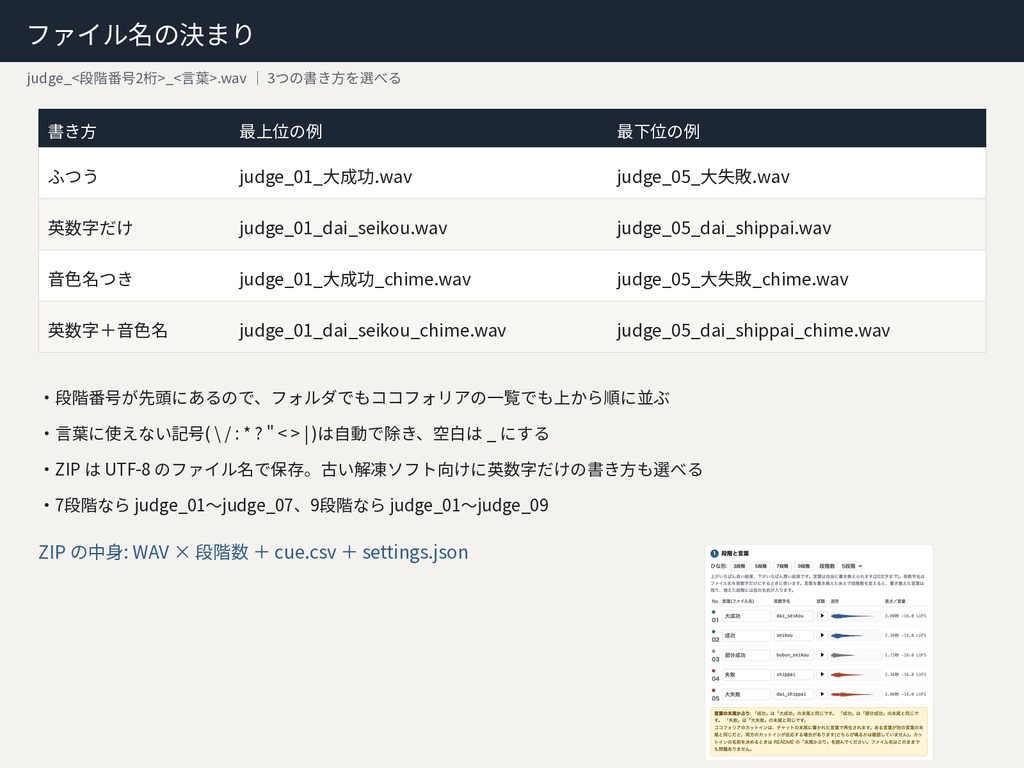
Task: Click the cell judge_05_dai_shippai.wav
Action: pyautogui.click(x=724, y=228)
